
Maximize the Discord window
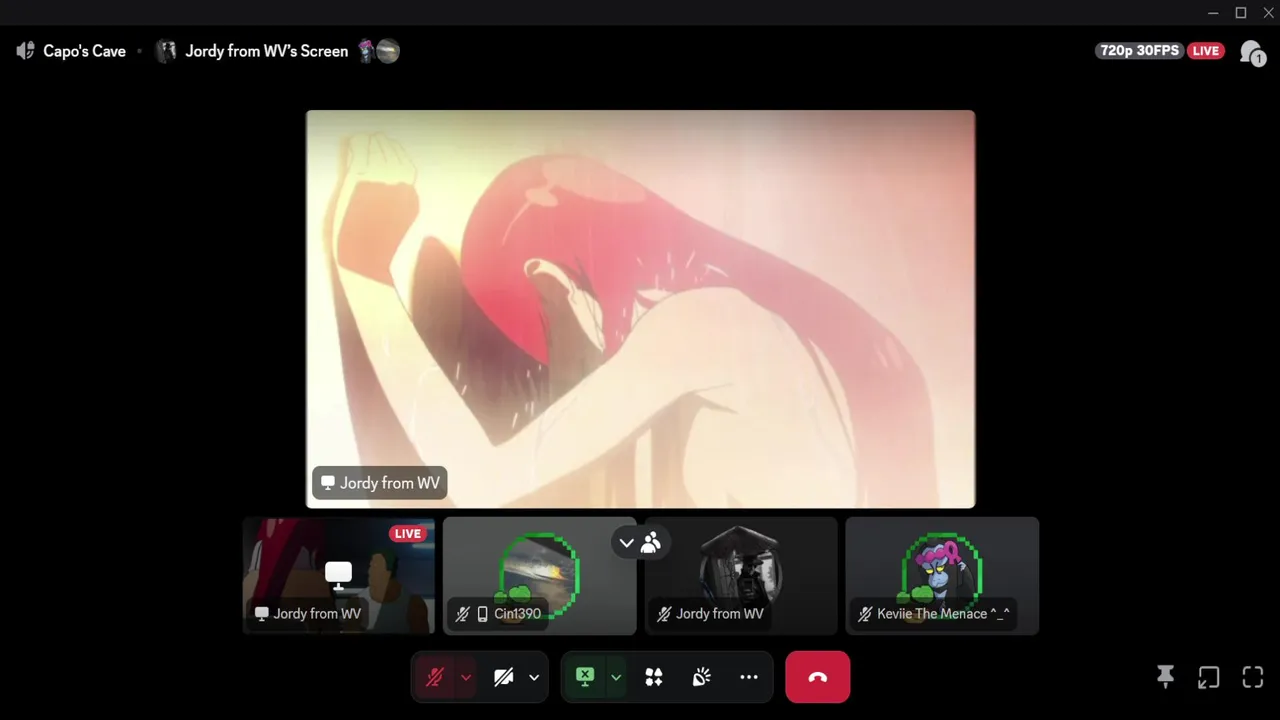coord(1241,13)
